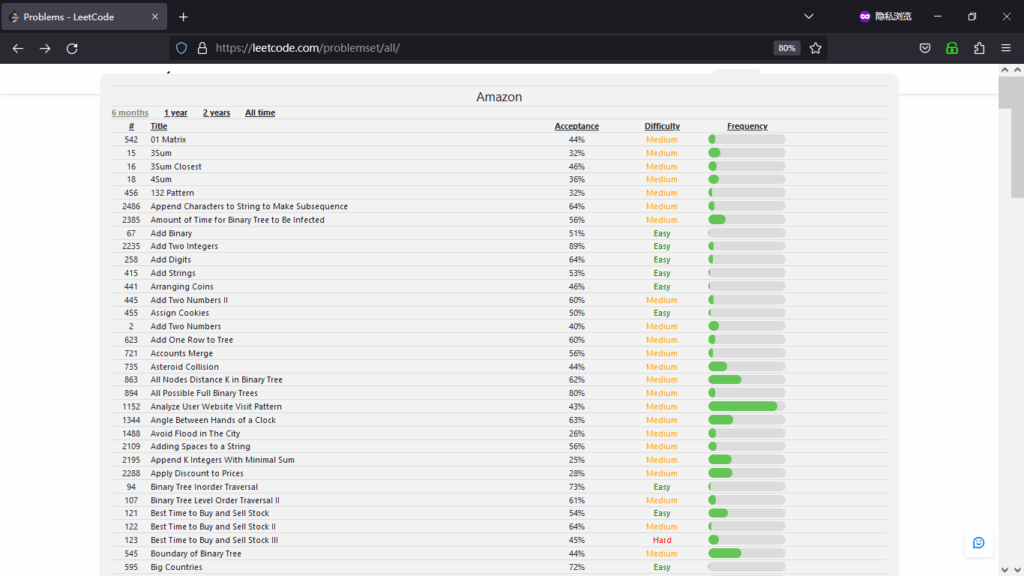Open Amount of Time for Binary Tree to Be Infected
The width and height of the screenshot is (1024, 576).
237,220
